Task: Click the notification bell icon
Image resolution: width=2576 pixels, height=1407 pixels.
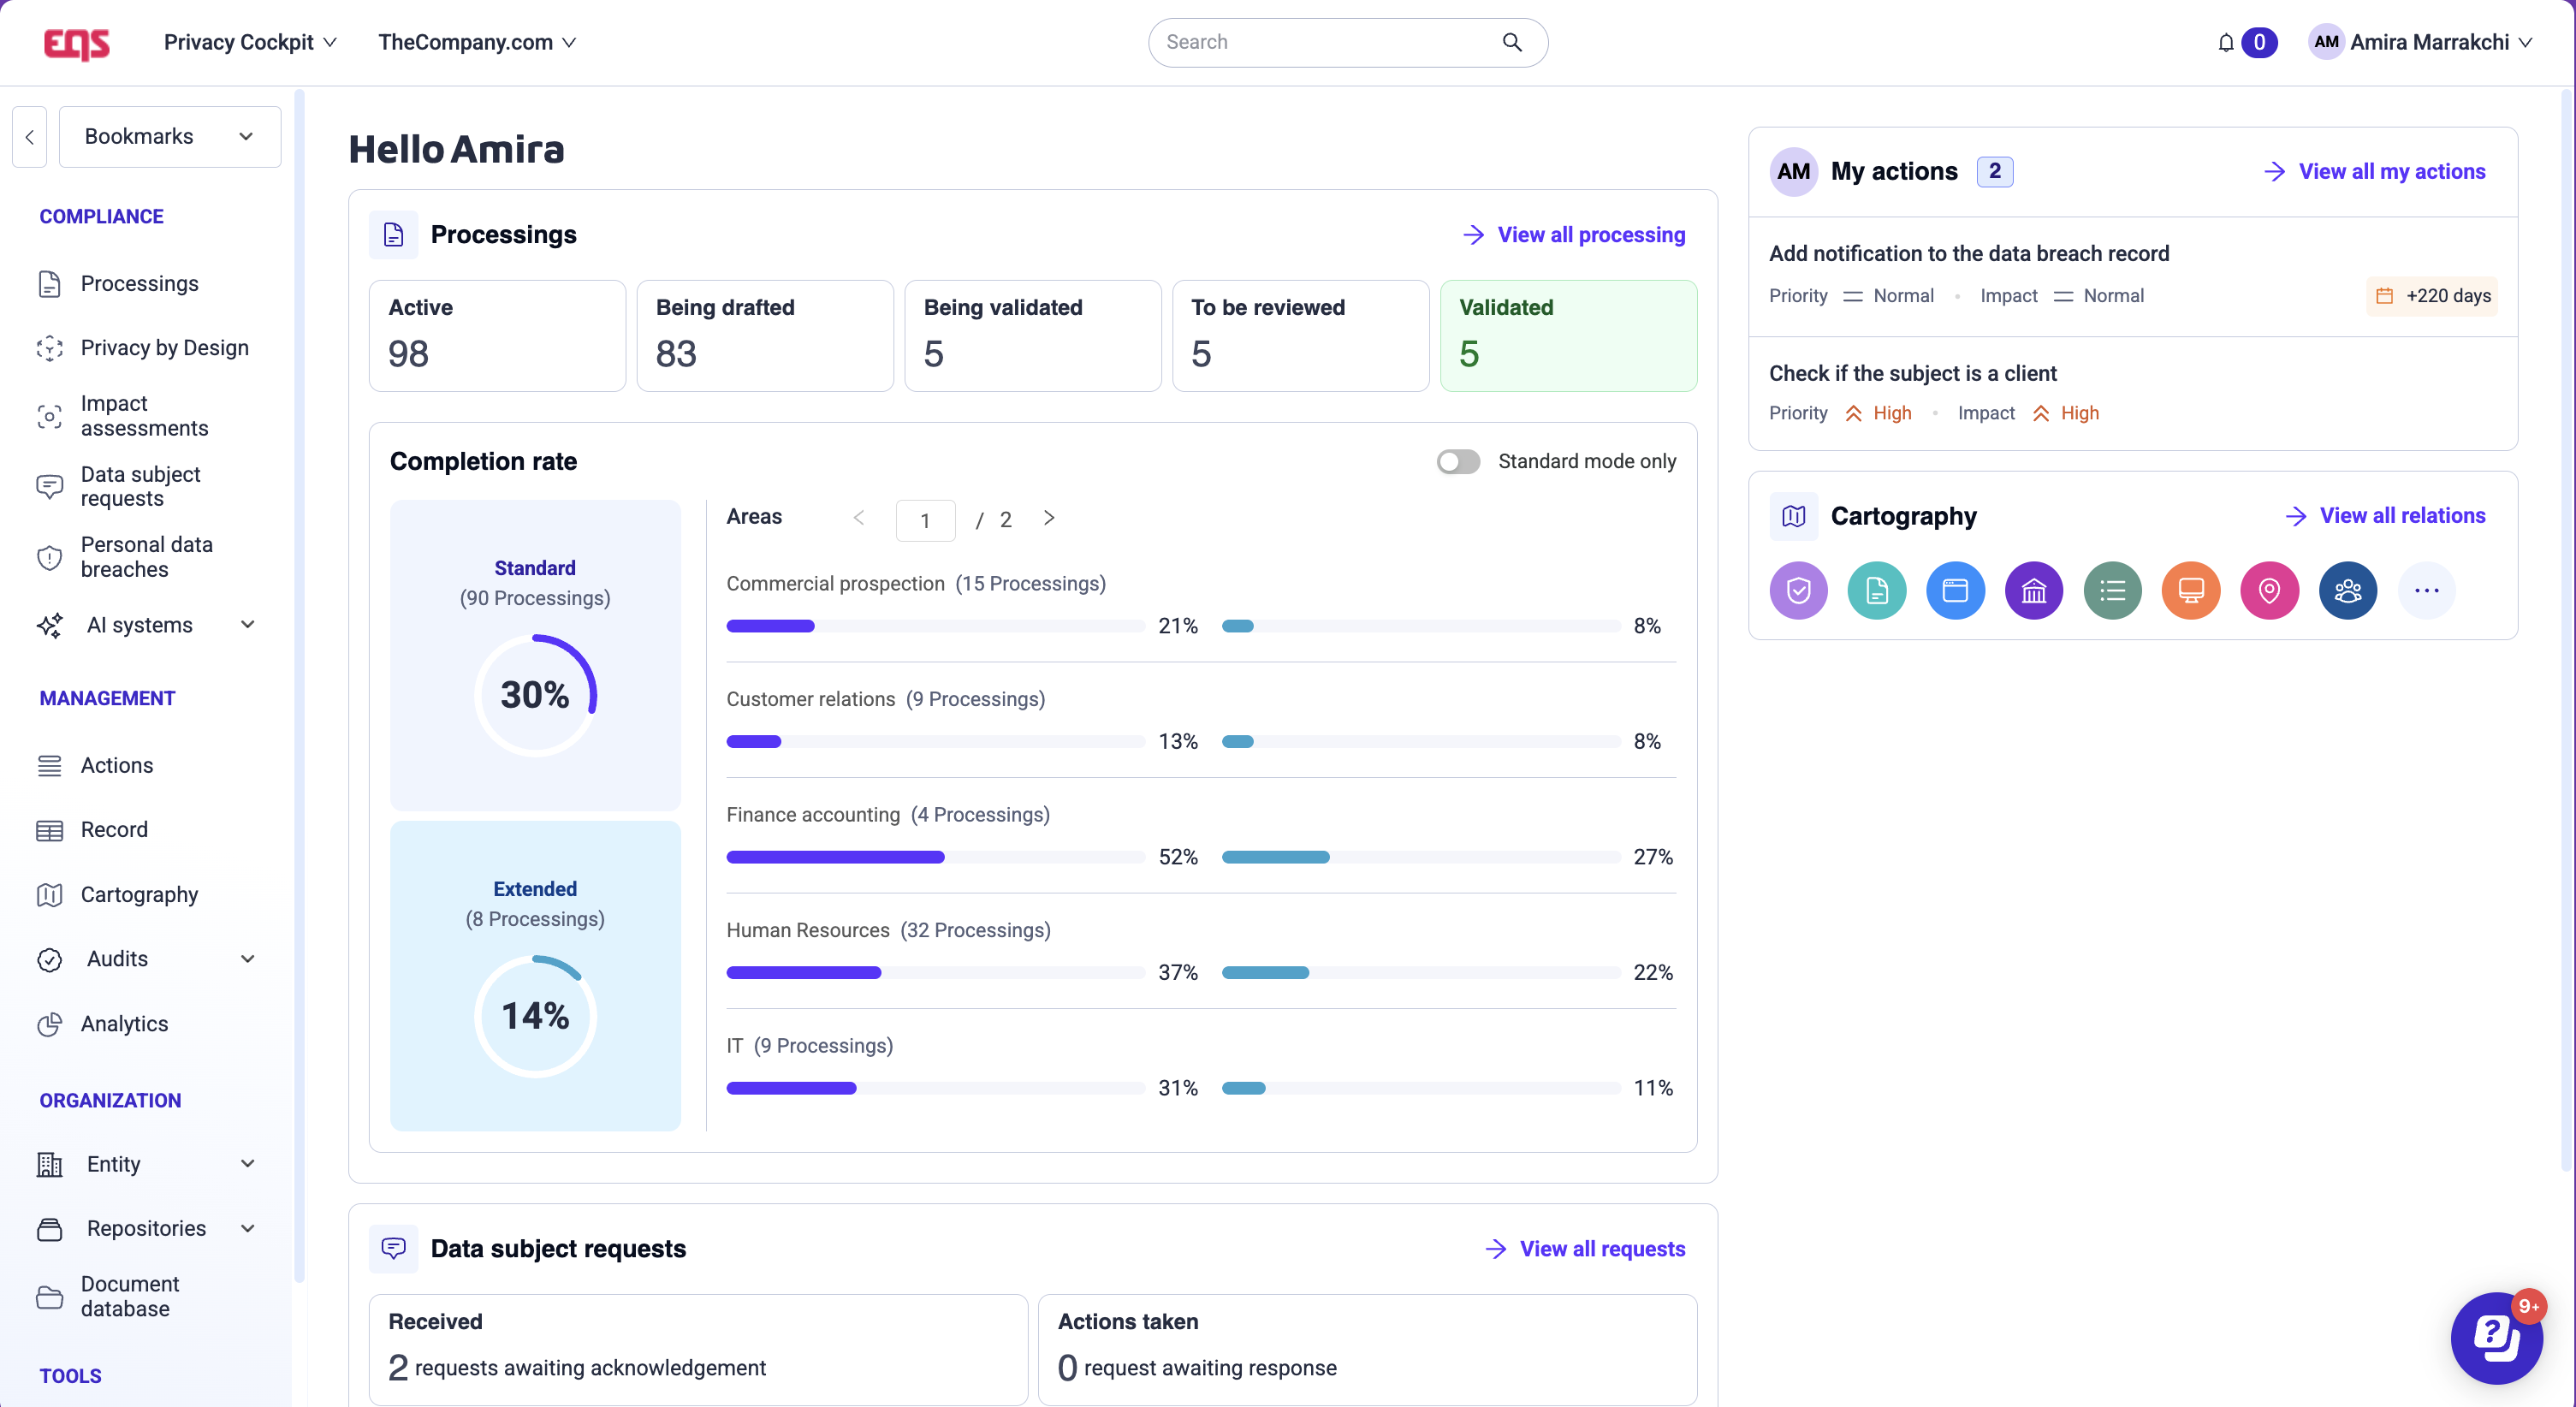Action: pos(2225,43)
